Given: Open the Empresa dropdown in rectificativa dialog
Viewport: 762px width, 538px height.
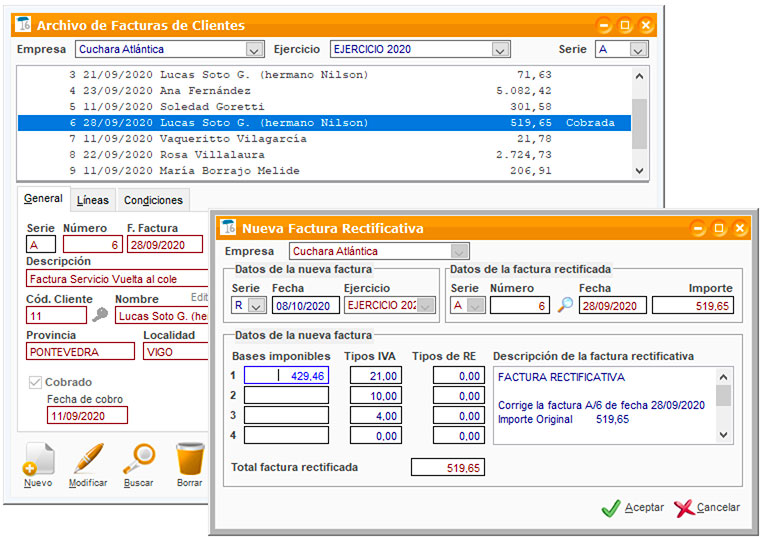Looking at the screenshot, I should coord(459,251).
